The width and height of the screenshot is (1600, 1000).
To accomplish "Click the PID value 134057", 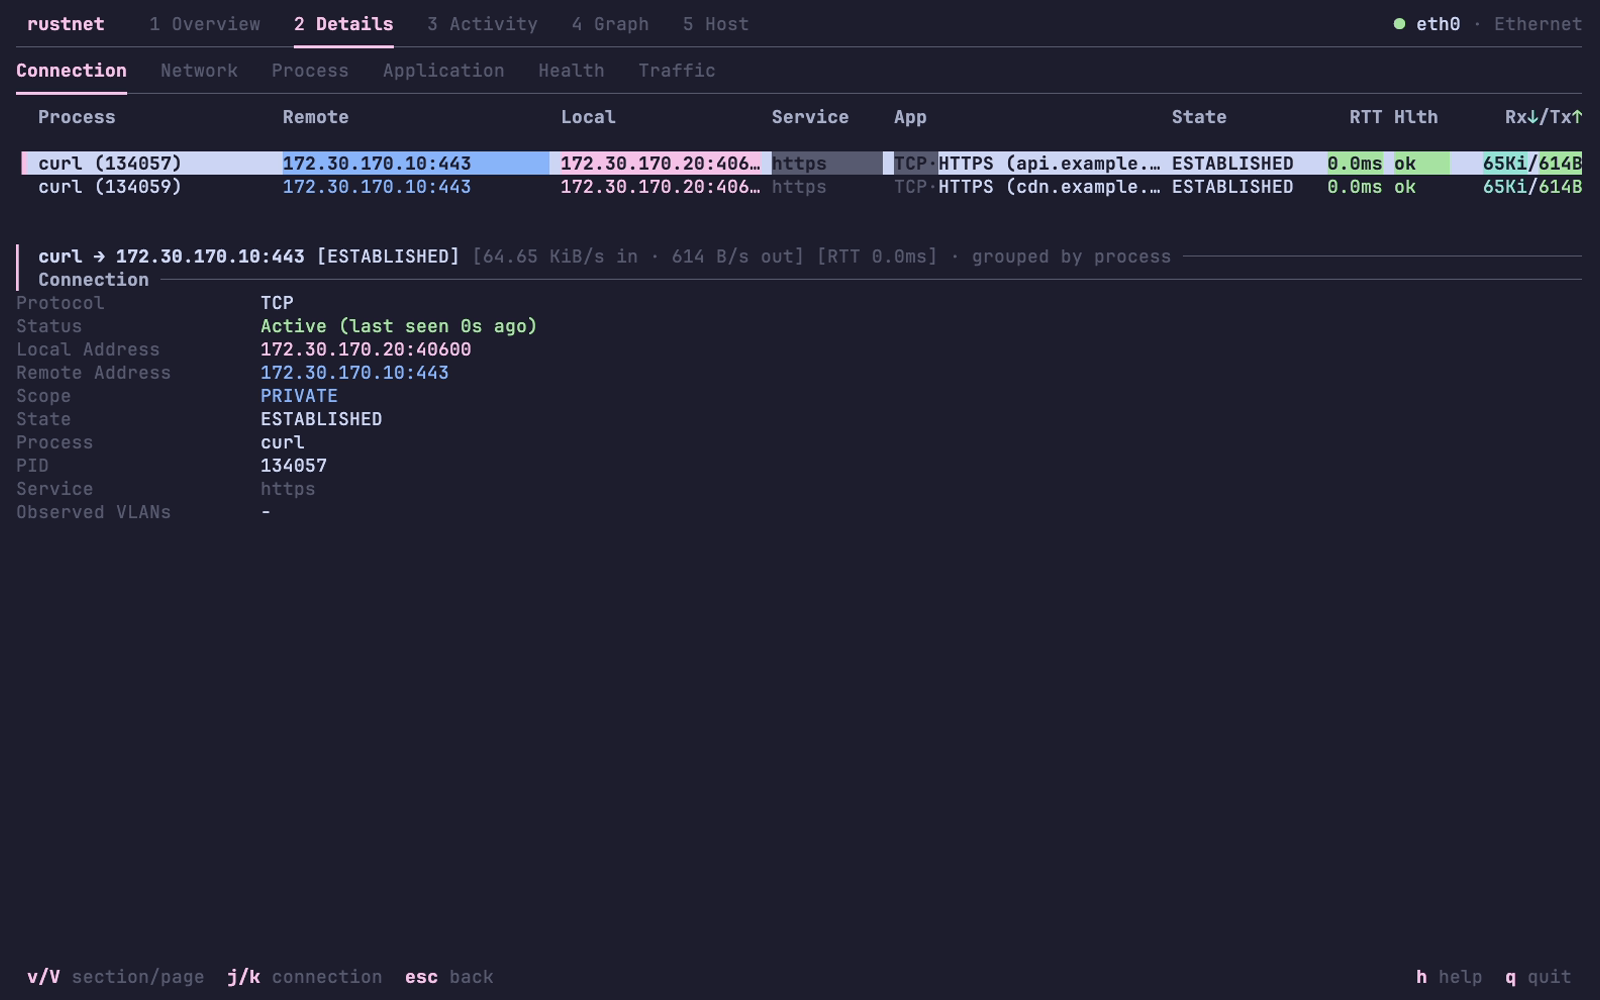I will click(x=294, y=466).
